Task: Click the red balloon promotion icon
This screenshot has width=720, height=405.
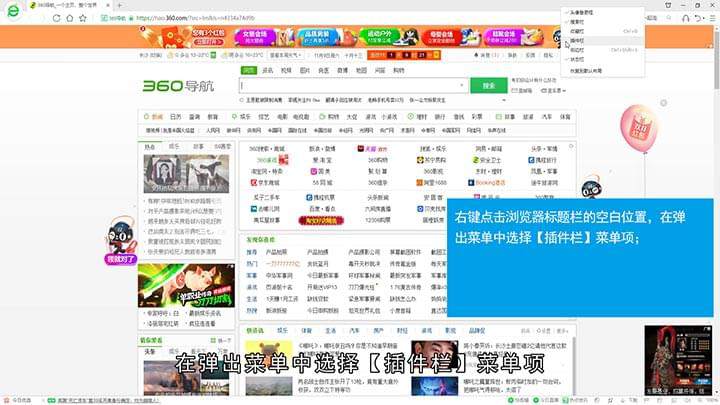Action: coord(639,128)
